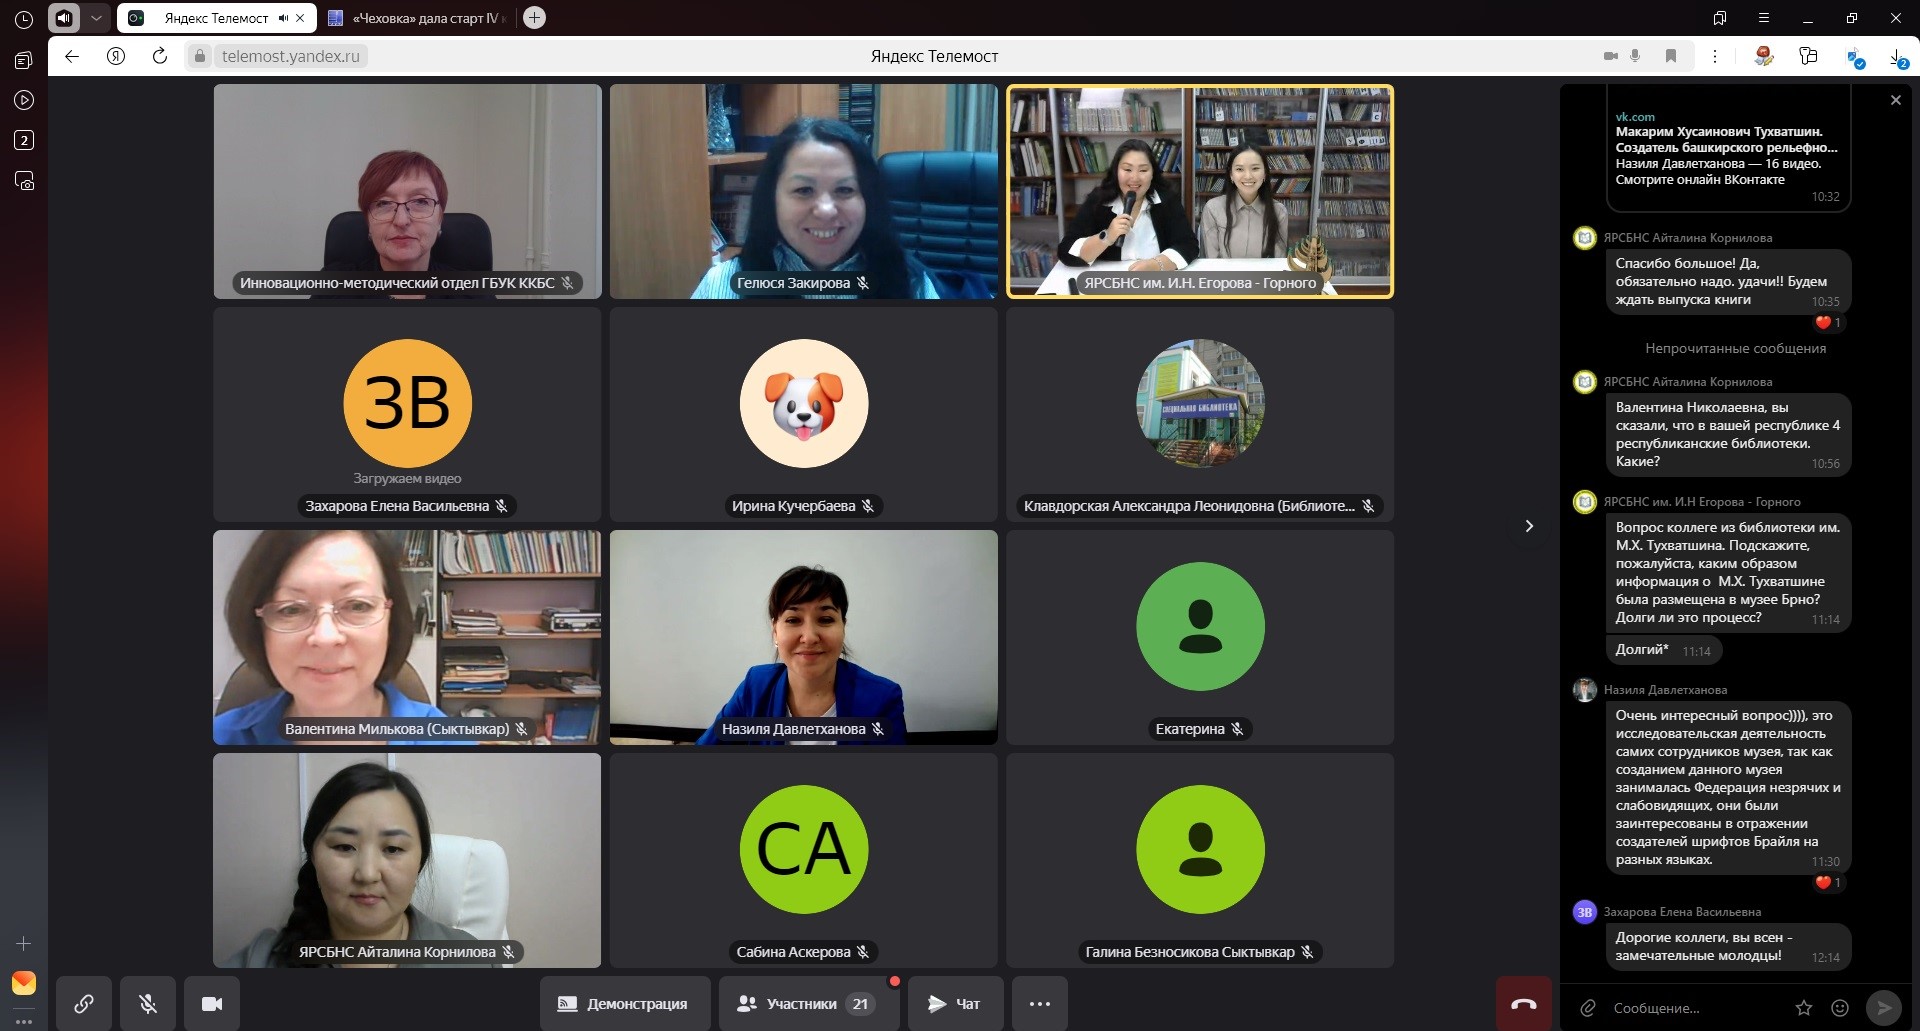1920x1031 pixels.
Task: Open a new browser tab
Action: [535, 18]
